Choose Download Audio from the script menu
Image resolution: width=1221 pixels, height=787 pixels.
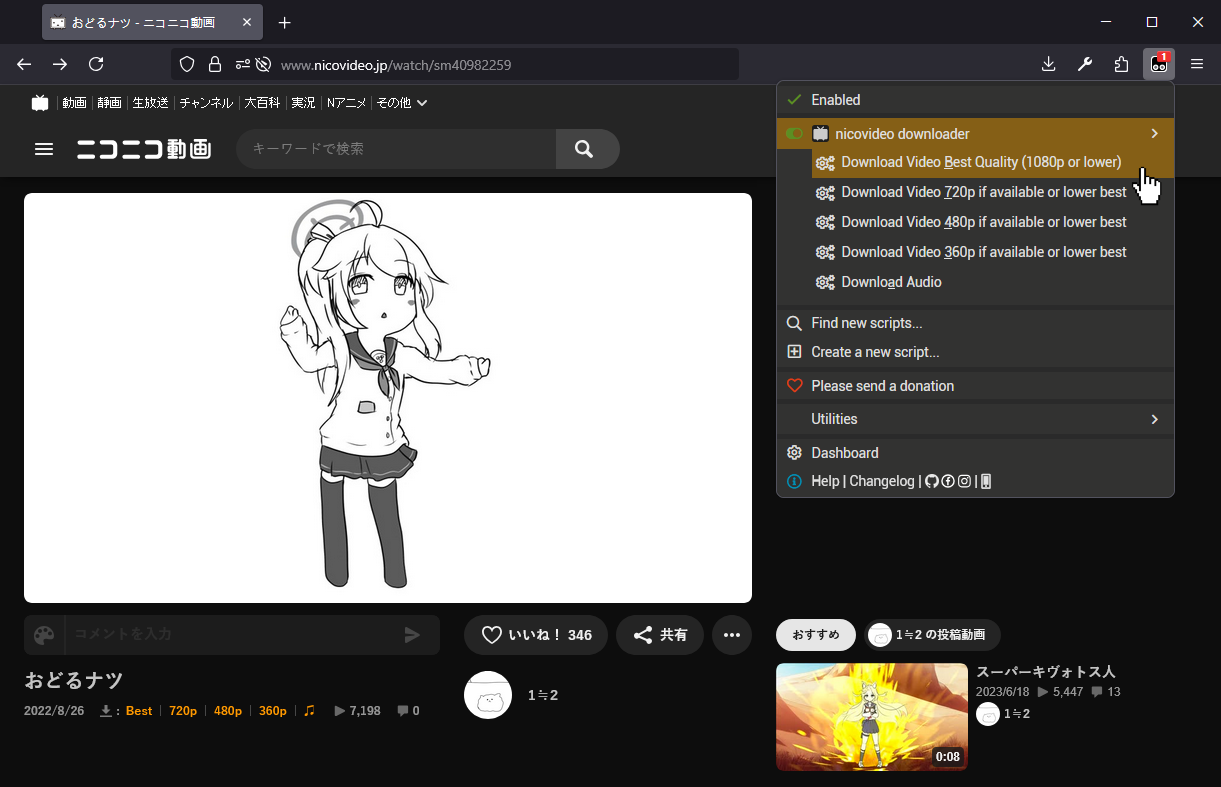891,282
